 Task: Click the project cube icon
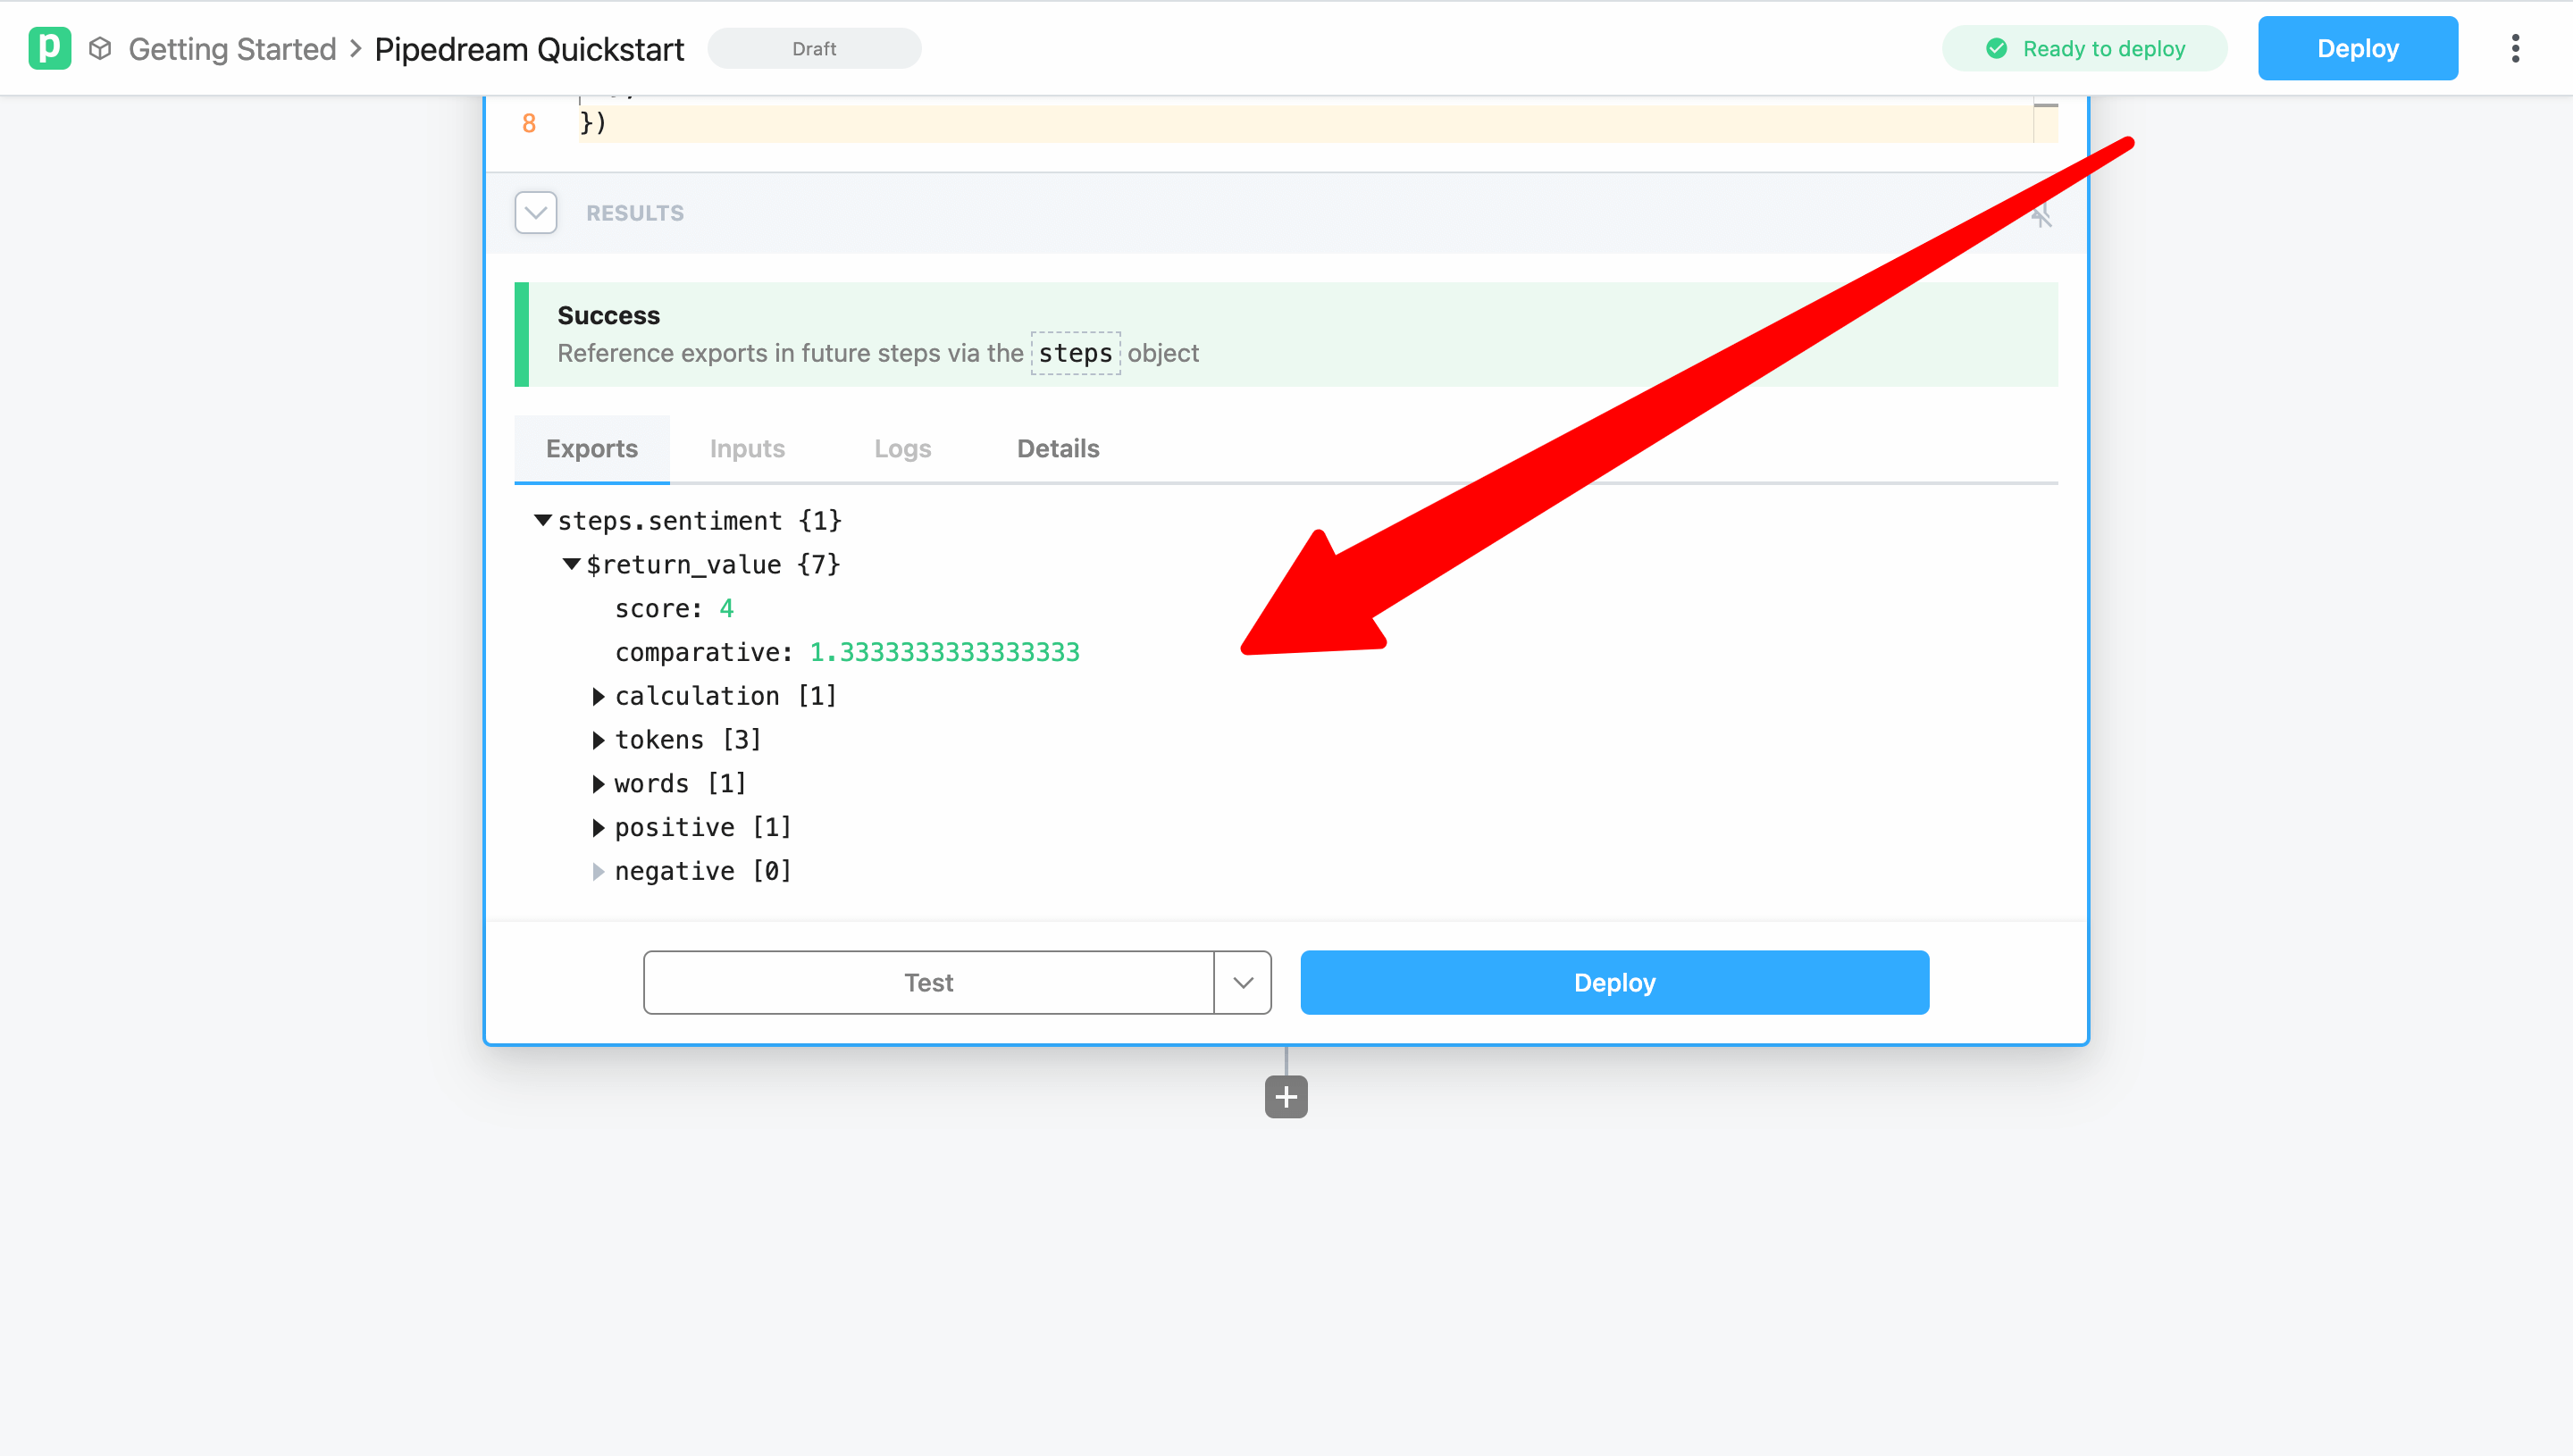(x=100, y=48)
